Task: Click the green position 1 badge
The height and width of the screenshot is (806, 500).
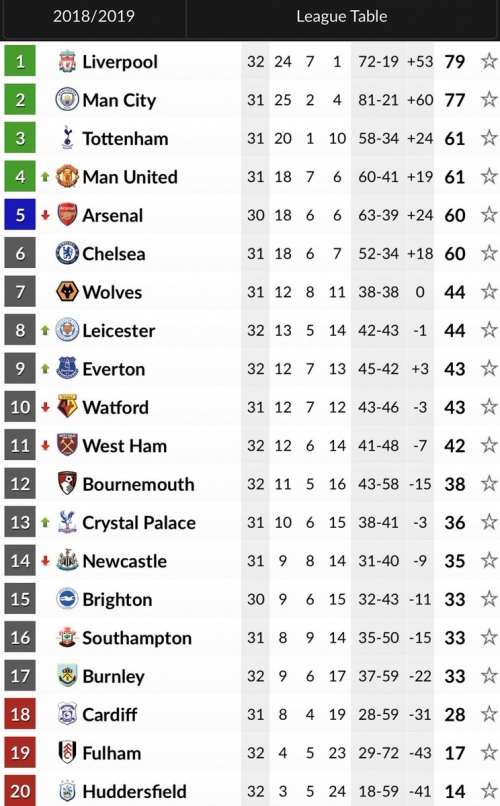Action: [x=20, y=61]
